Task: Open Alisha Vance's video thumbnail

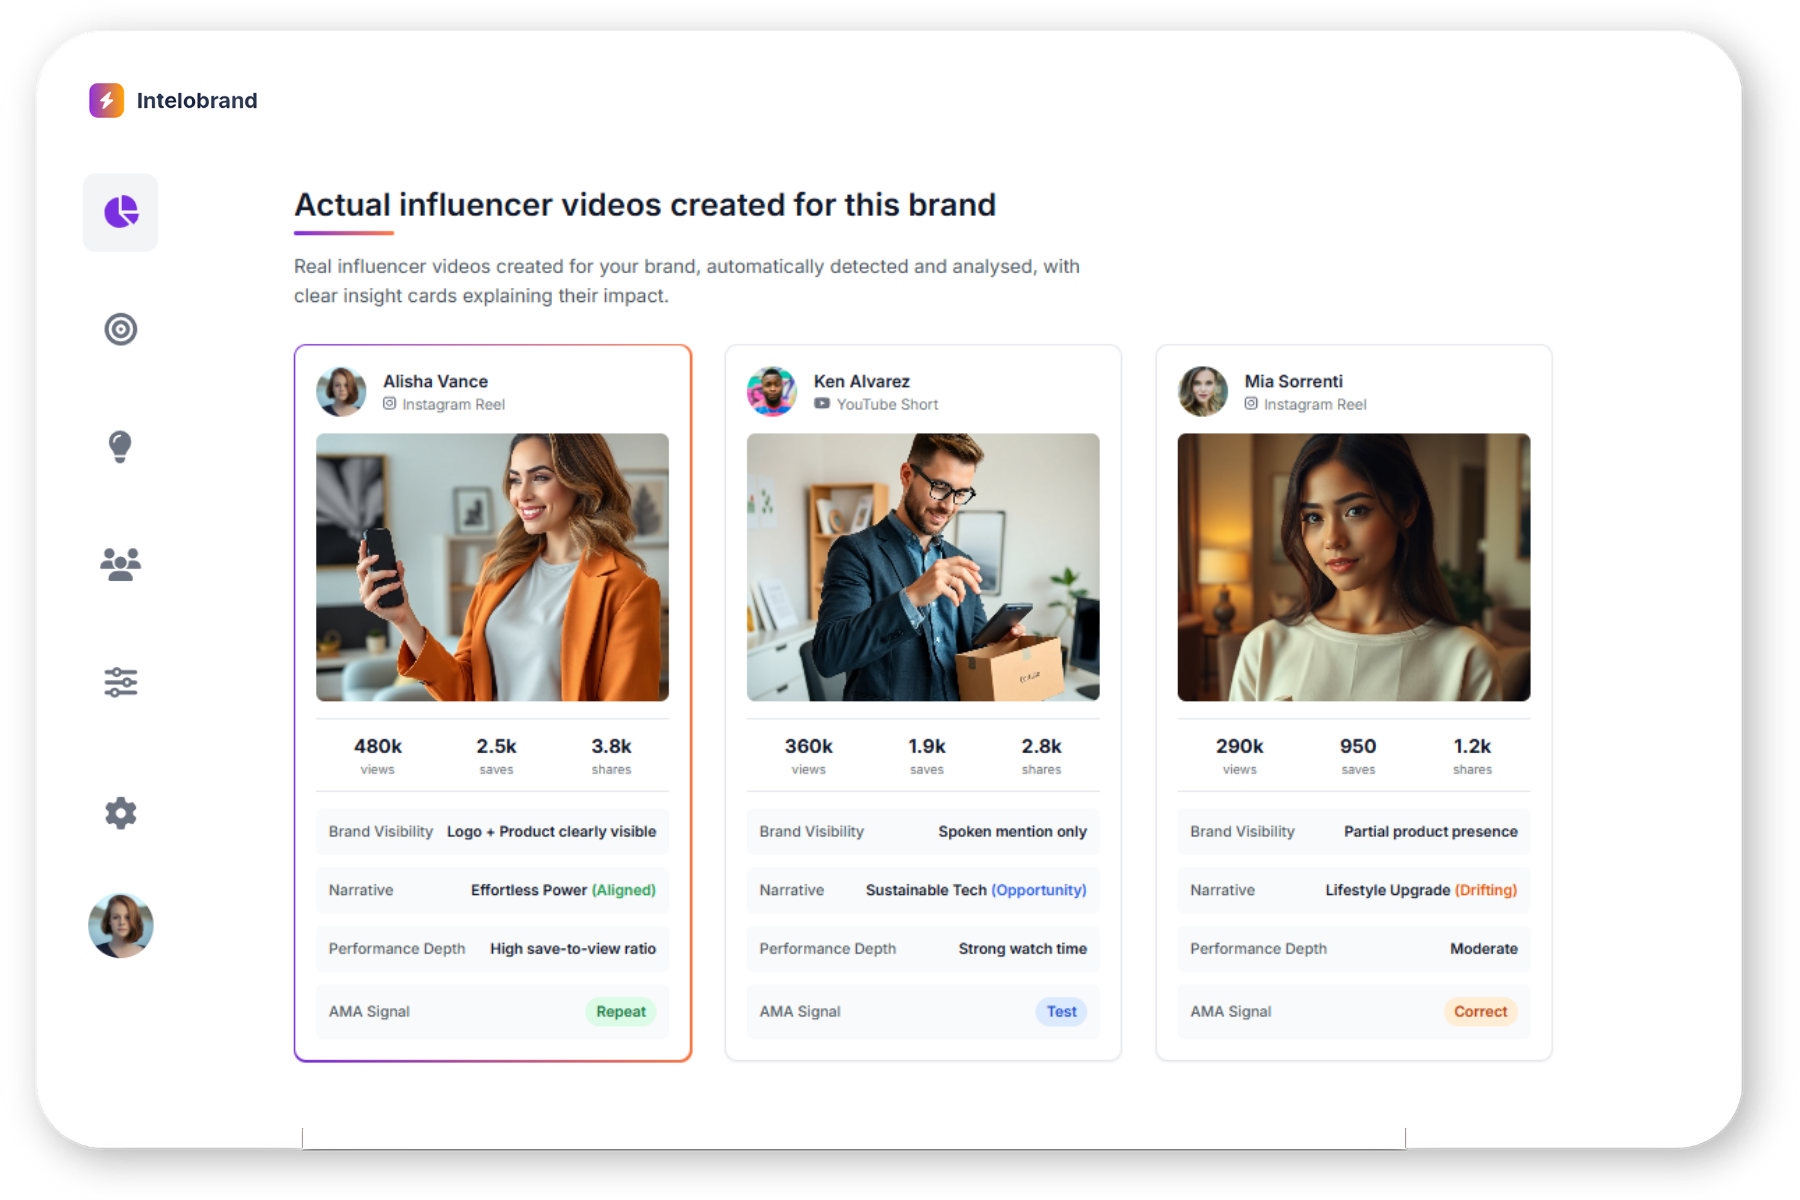Action: pos(492,567)
